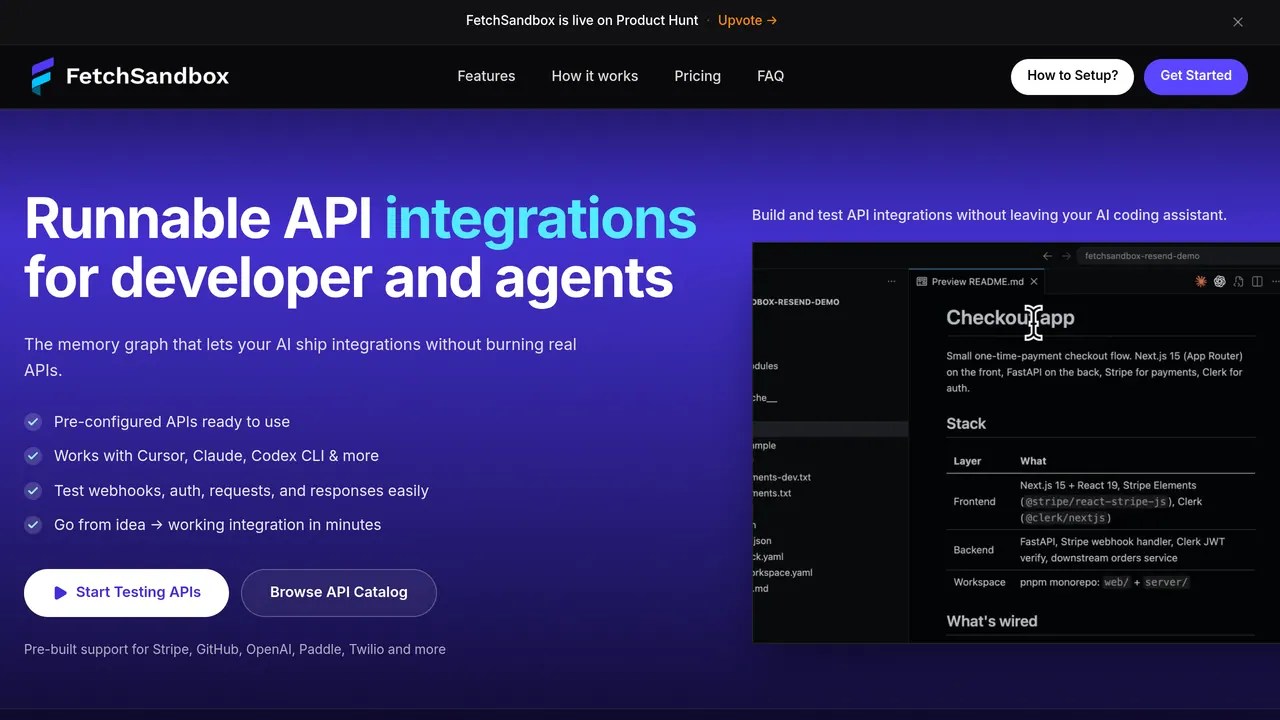The width and height of the screenshot is (1280, 720).
Task: Click the FetchSandbox brand name text
Action: tap(147, 76)
